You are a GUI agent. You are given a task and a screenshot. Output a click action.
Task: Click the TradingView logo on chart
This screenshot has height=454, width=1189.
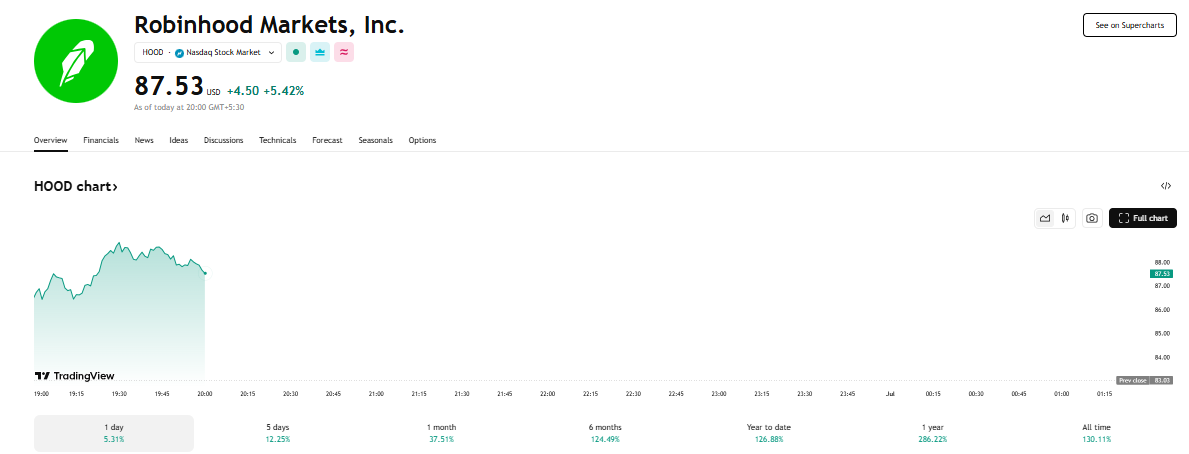point(74,375)
